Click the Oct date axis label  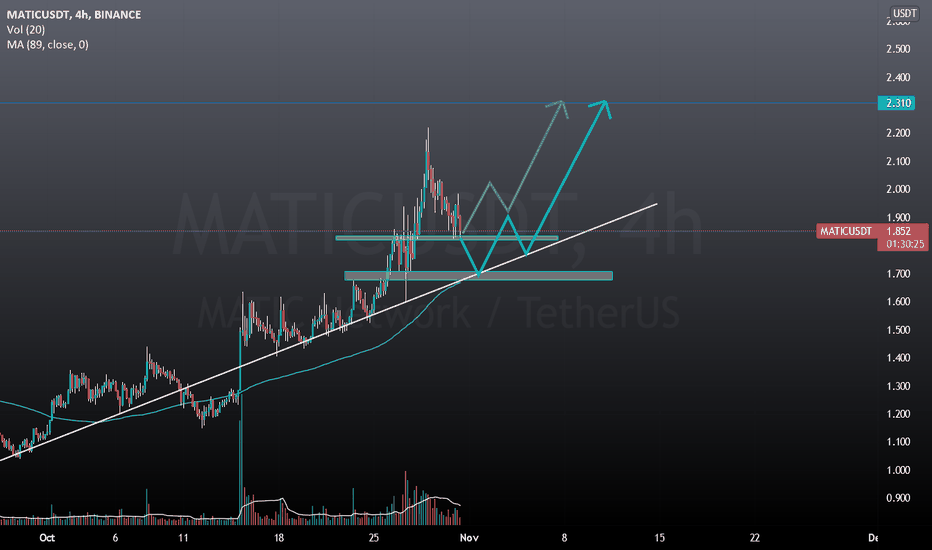point(47,538)
